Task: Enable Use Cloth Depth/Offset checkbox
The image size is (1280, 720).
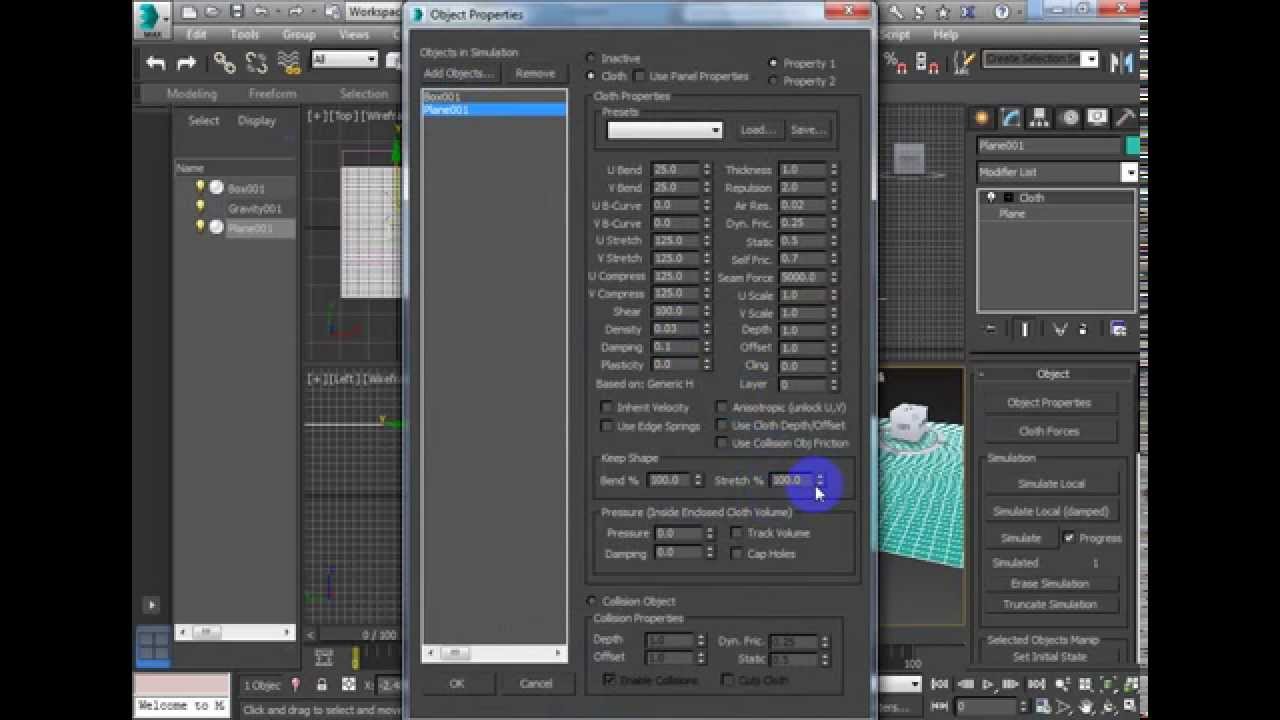Action: (x=721, y=425)
